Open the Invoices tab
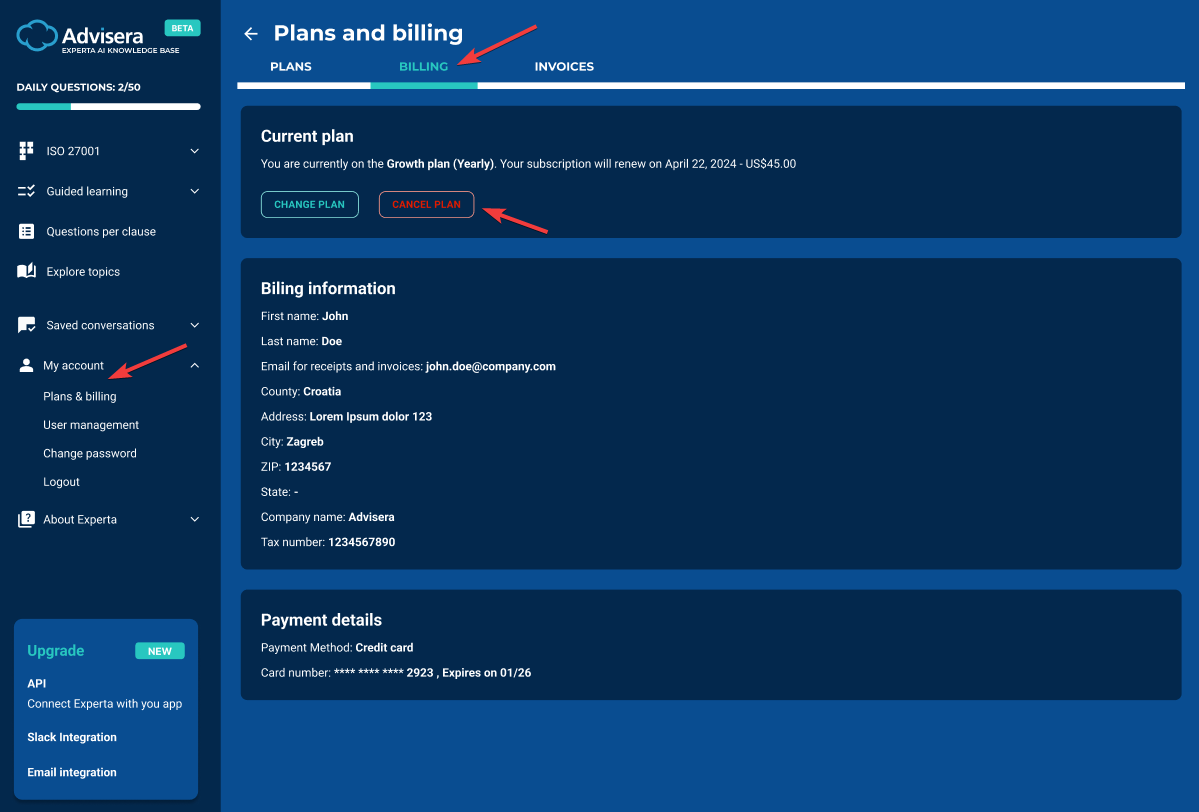This screenshot has height=812, width=1199. 564,67
